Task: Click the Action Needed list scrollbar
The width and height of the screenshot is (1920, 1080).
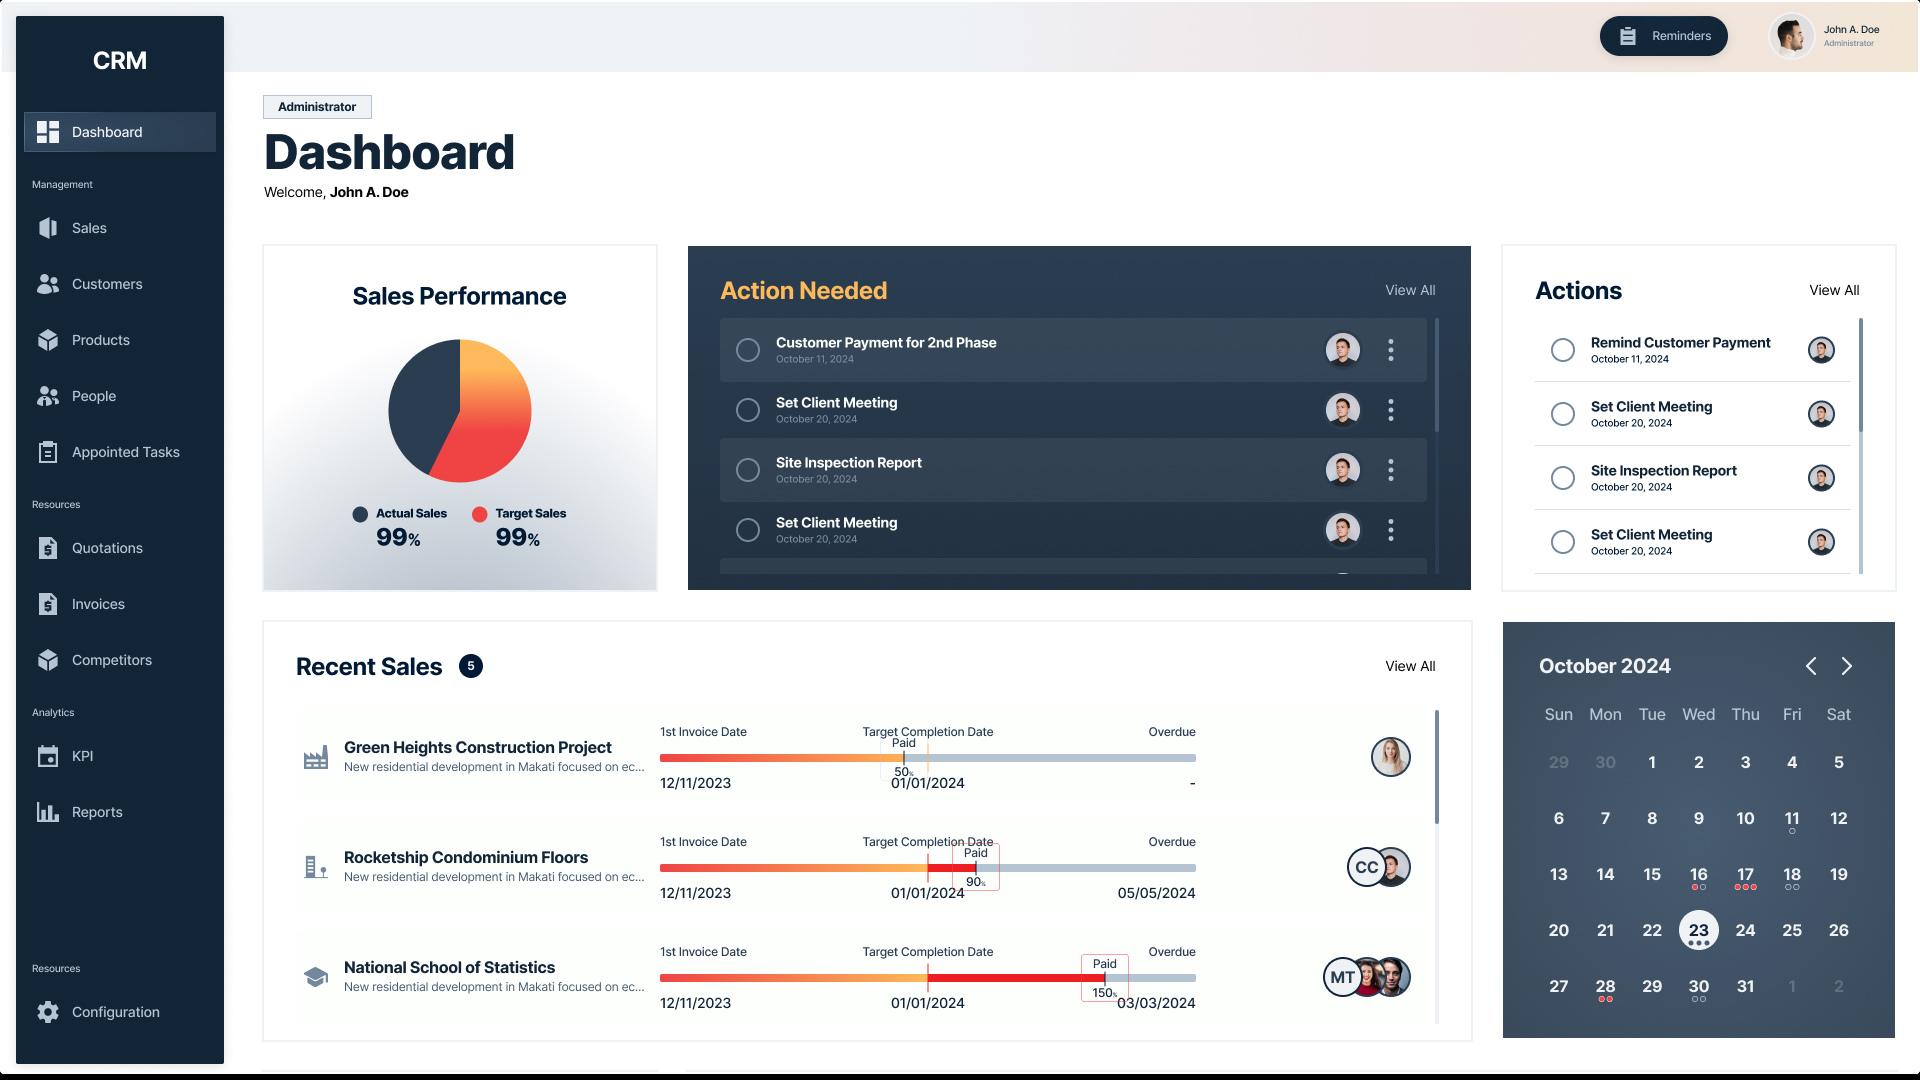Action: point(1437,375)
